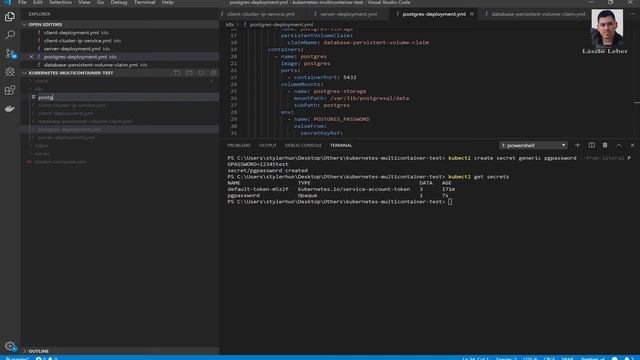Switch to the server-deployment.yml editor tab
Image resolution: width=640 pixels, height=360 pixels.
(349, 14)
